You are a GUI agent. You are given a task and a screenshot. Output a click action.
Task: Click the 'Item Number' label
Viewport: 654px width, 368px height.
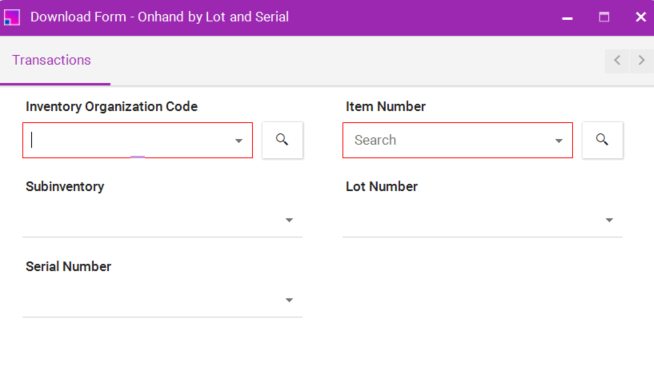(x=385, y=106)
